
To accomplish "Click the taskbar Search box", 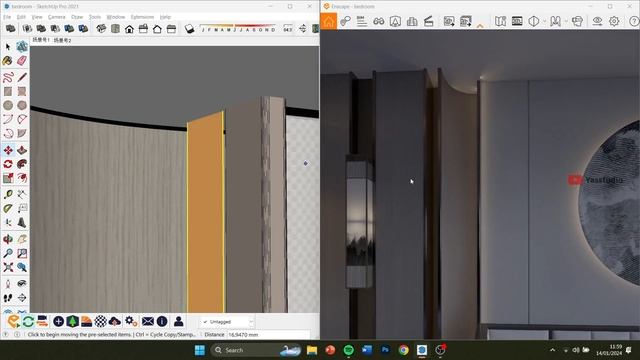I will coord(256,350).
